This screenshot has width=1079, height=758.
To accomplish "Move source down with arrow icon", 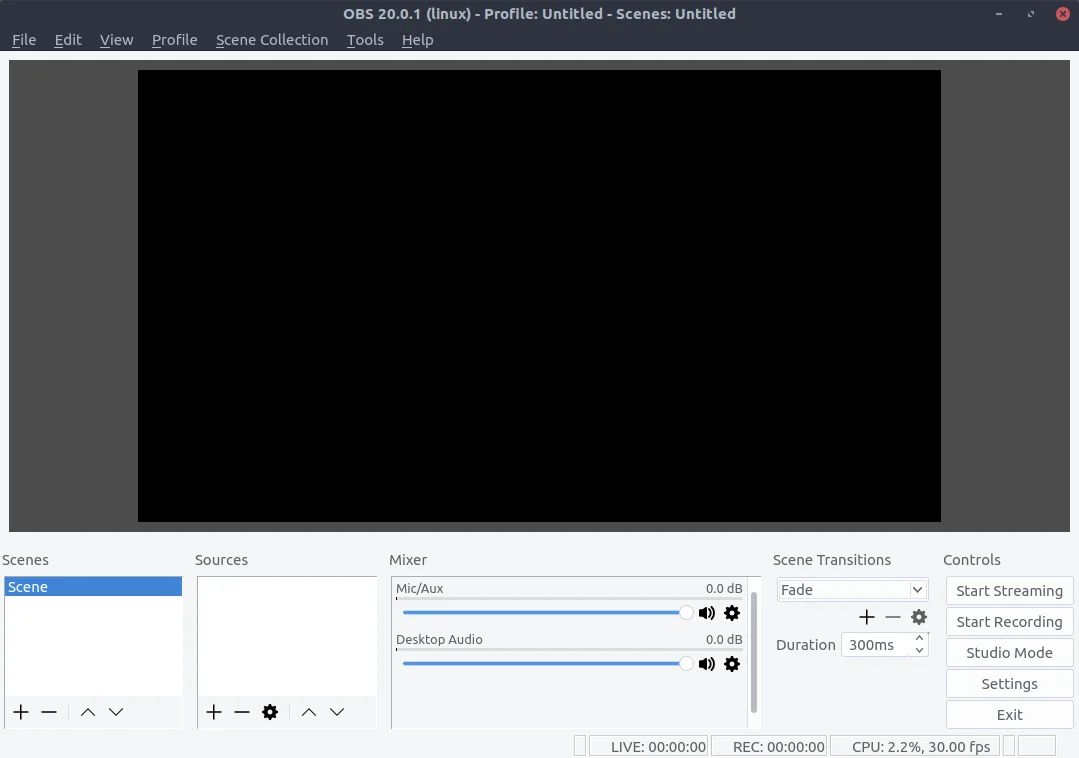I will point(337,712).
